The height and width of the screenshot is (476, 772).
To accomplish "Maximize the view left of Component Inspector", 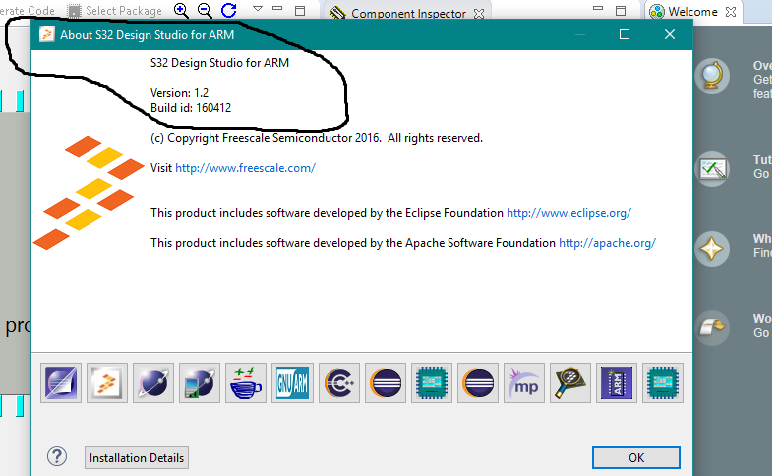I will [x=300, y=11].
